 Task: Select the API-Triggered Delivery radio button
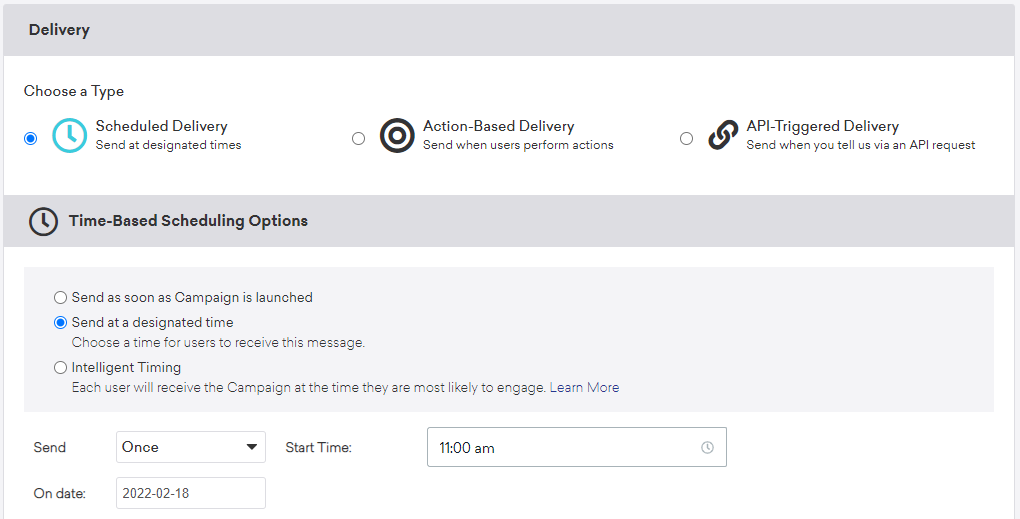click(x=686, y=139)
